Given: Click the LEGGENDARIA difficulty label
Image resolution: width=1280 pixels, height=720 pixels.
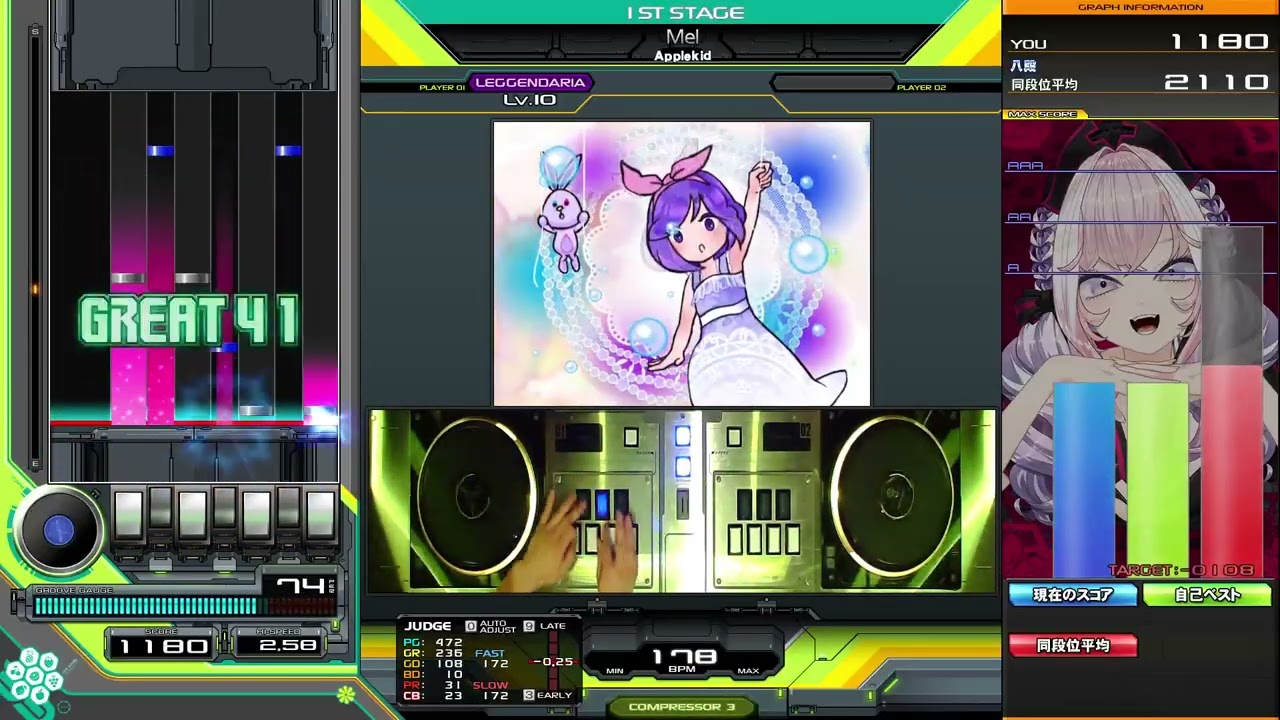Looking at the screenshot, I should pyautogui.click(x=530, y=83).
